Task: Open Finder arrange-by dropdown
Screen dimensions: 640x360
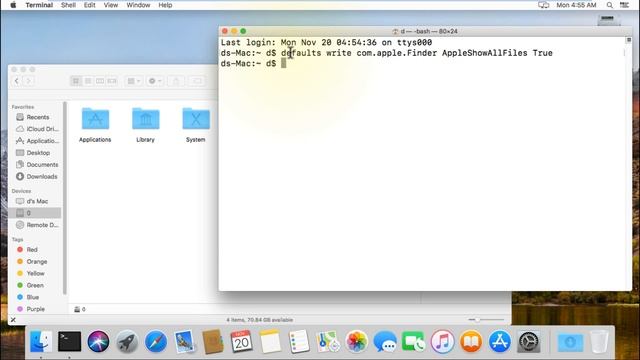Action: click(133, 81)
